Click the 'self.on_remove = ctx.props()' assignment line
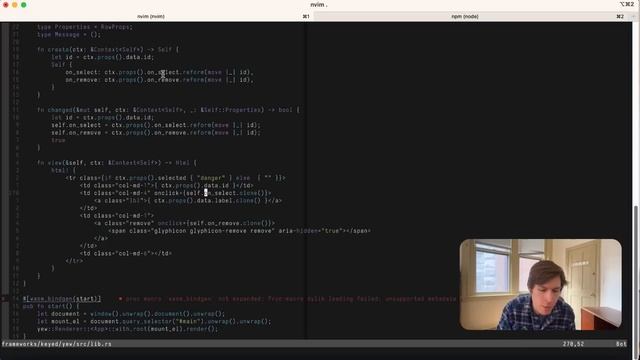640x360 pixels. pos(156,133)
